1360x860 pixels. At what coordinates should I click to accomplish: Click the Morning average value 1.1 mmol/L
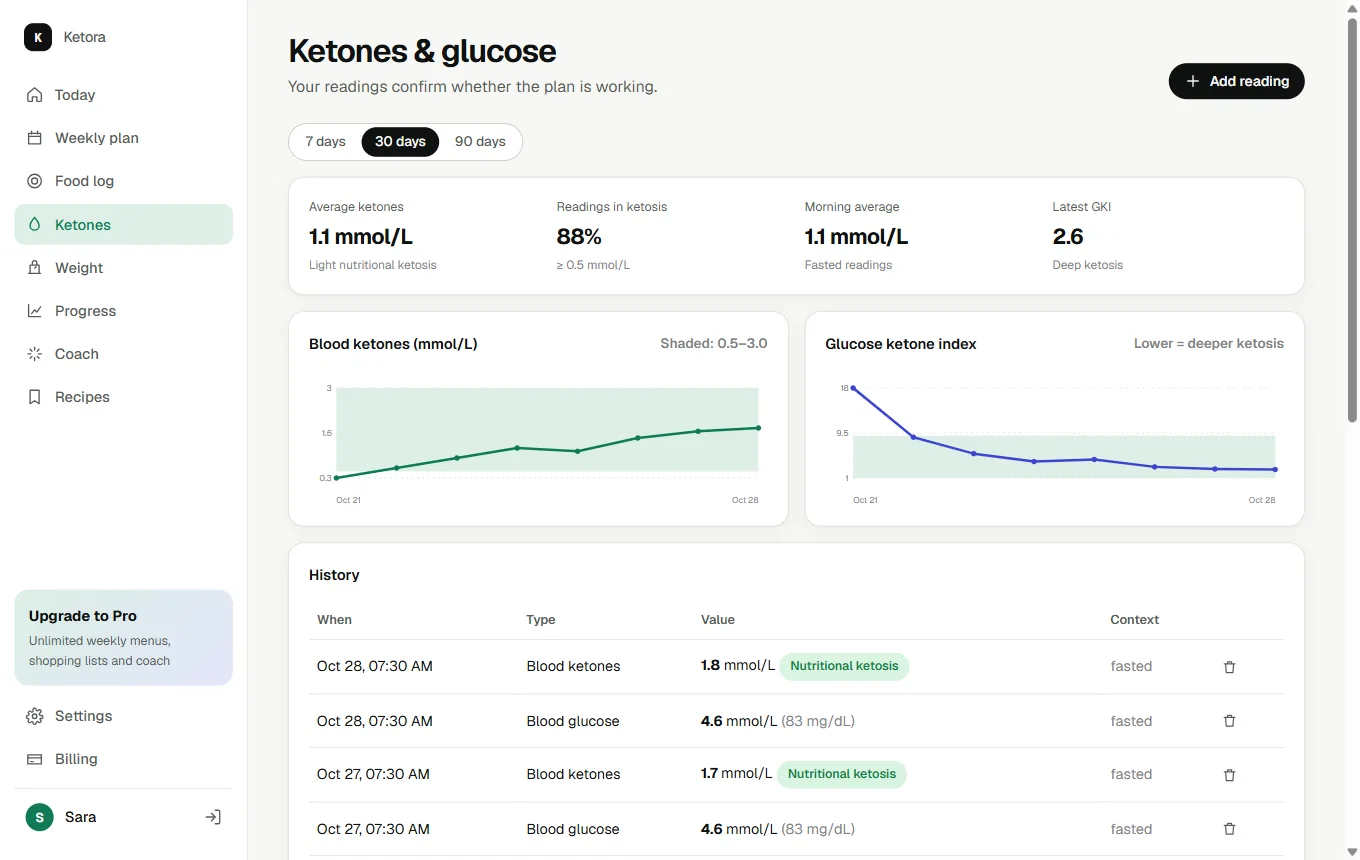point(857,237)
